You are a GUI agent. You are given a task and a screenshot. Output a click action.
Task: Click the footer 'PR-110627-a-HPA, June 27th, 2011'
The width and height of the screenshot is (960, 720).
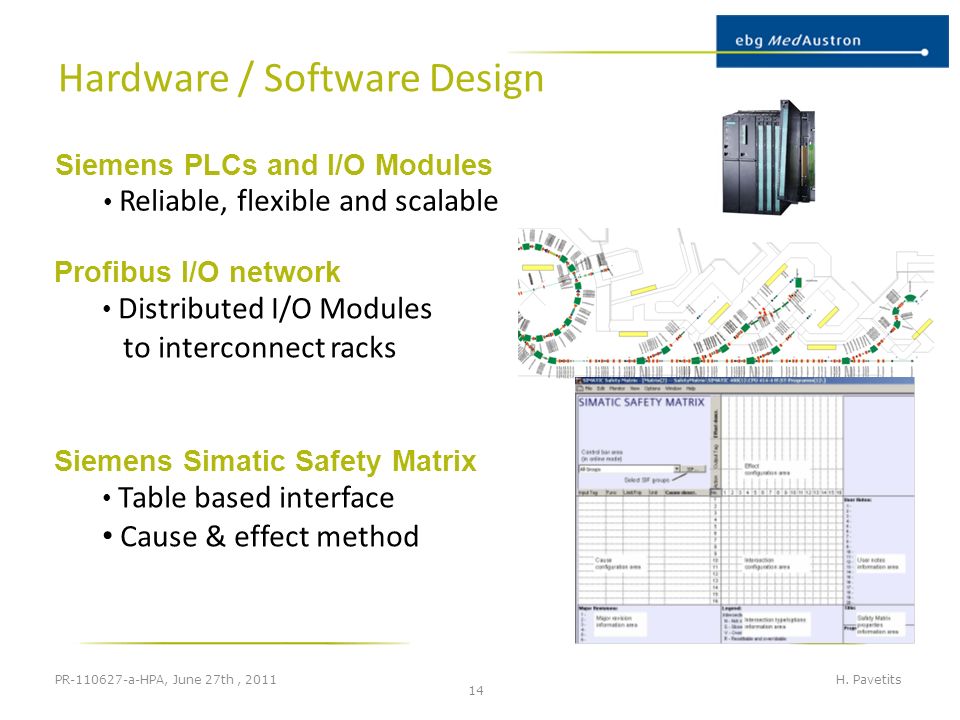coord(165,680)
